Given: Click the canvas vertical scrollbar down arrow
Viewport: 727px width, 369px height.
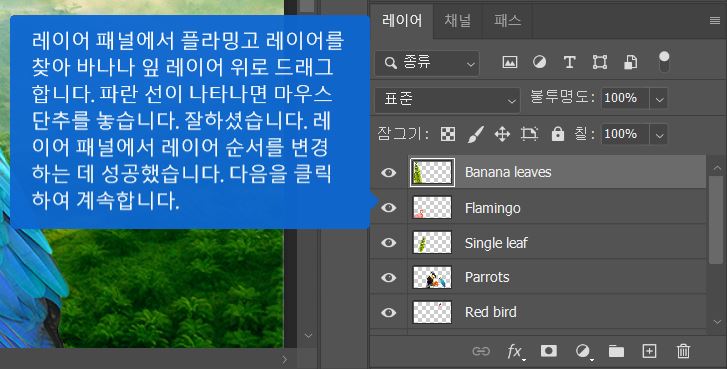Looking at the screenshot, I should (x=308, y=335).
